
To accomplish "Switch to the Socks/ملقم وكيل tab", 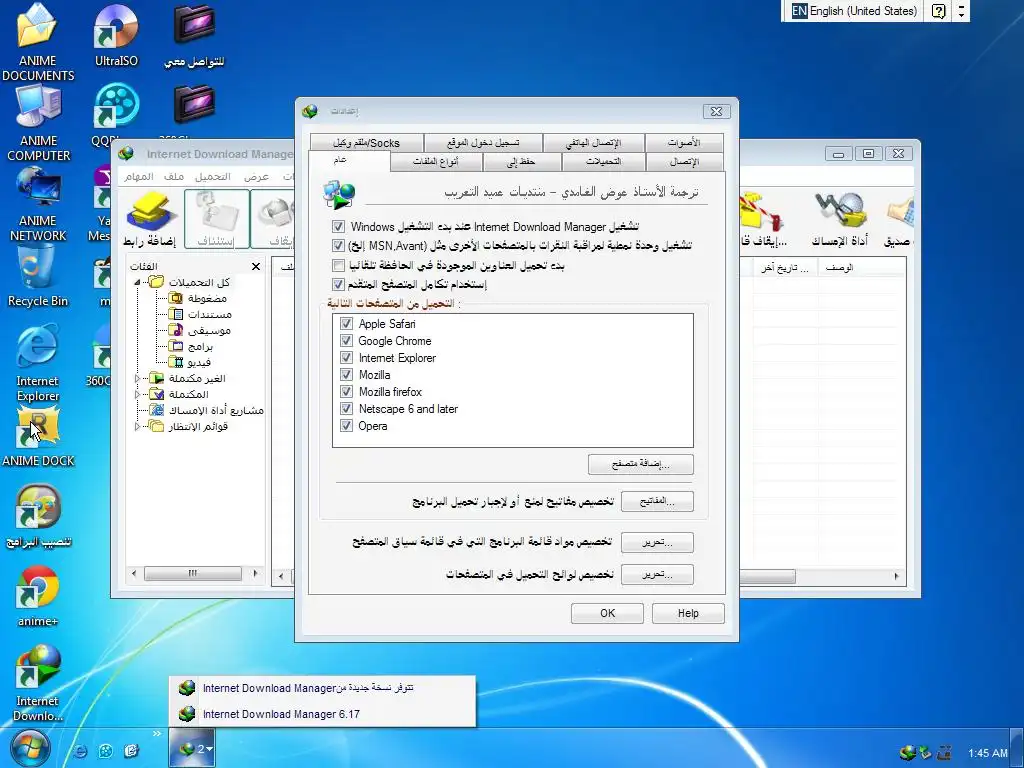I will (x=366, y=143).
